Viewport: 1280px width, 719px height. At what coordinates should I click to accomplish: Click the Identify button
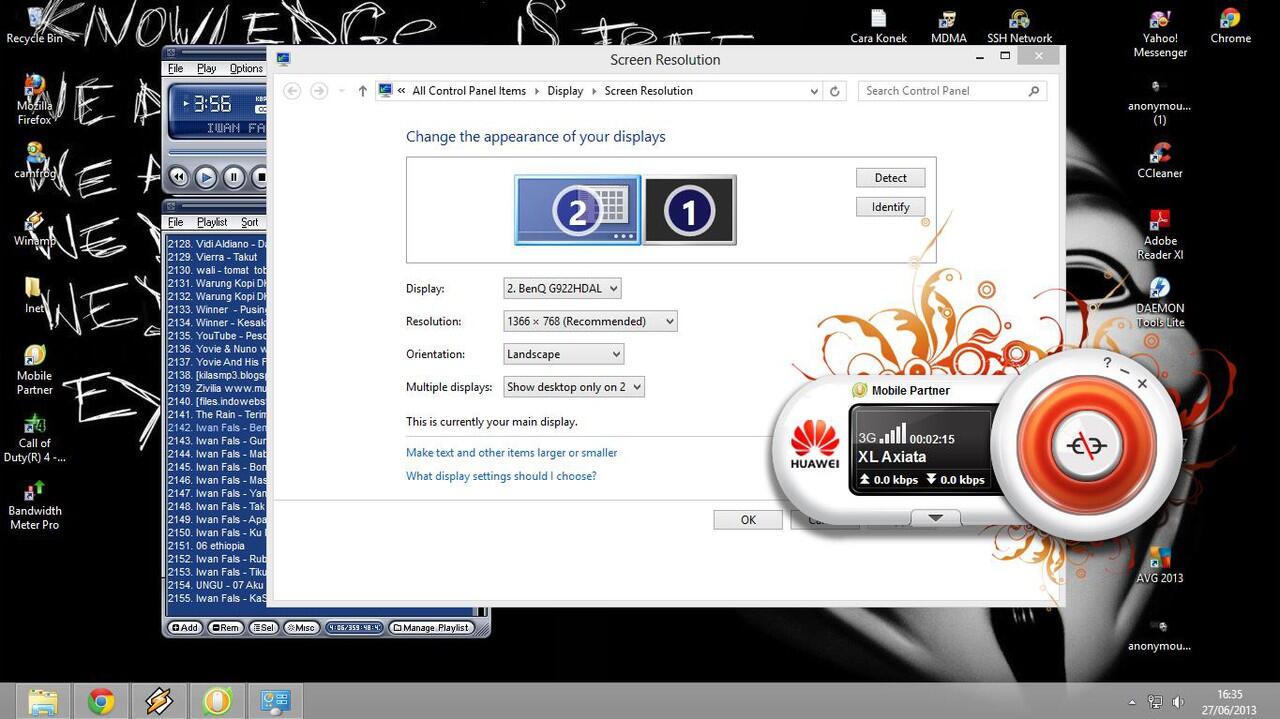point(890,207)
